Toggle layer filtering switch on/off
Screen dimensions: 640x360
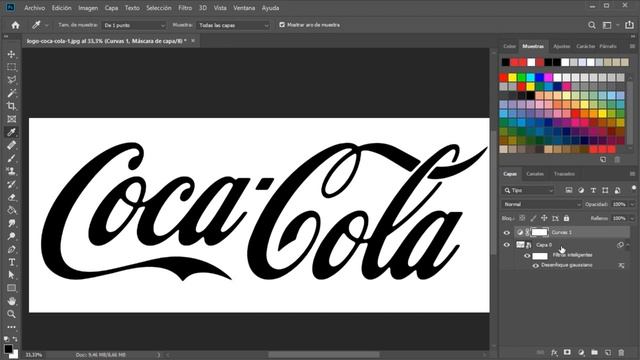633,188
